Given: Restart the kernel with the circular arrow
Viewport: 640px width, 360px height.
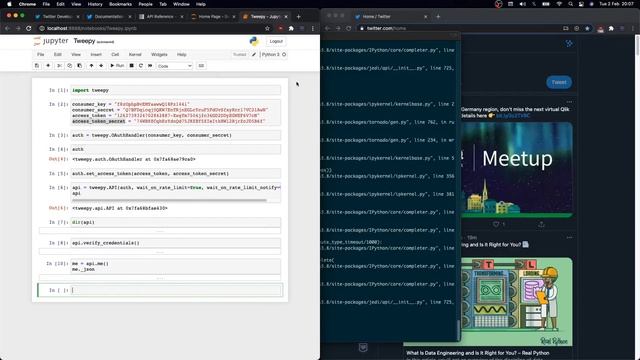Looking at the screenshot, I should (141, 66).
